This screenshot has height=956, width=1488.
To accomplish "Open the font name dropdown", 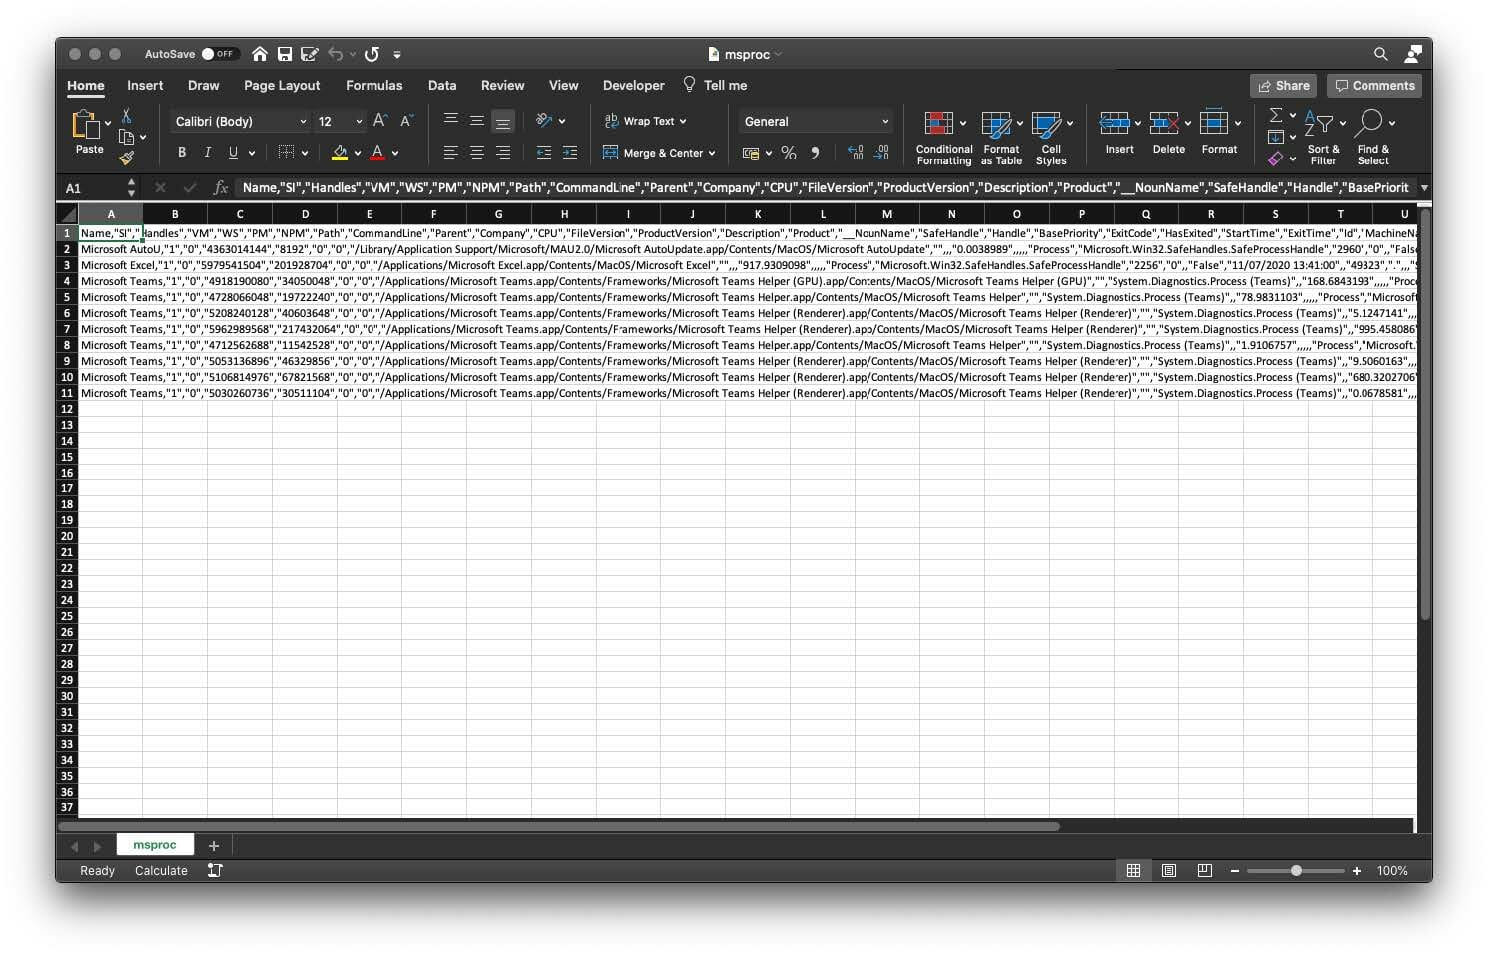I will [303, 121].
